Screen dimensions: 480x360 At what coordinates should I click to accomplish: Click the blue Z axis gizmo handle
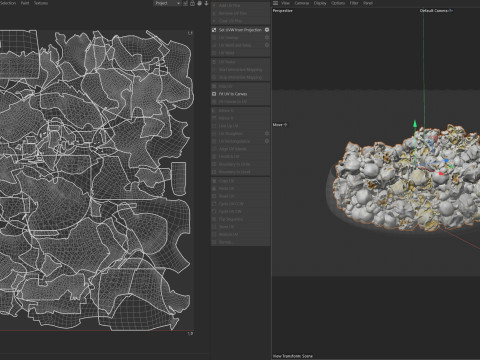point(446,161)
